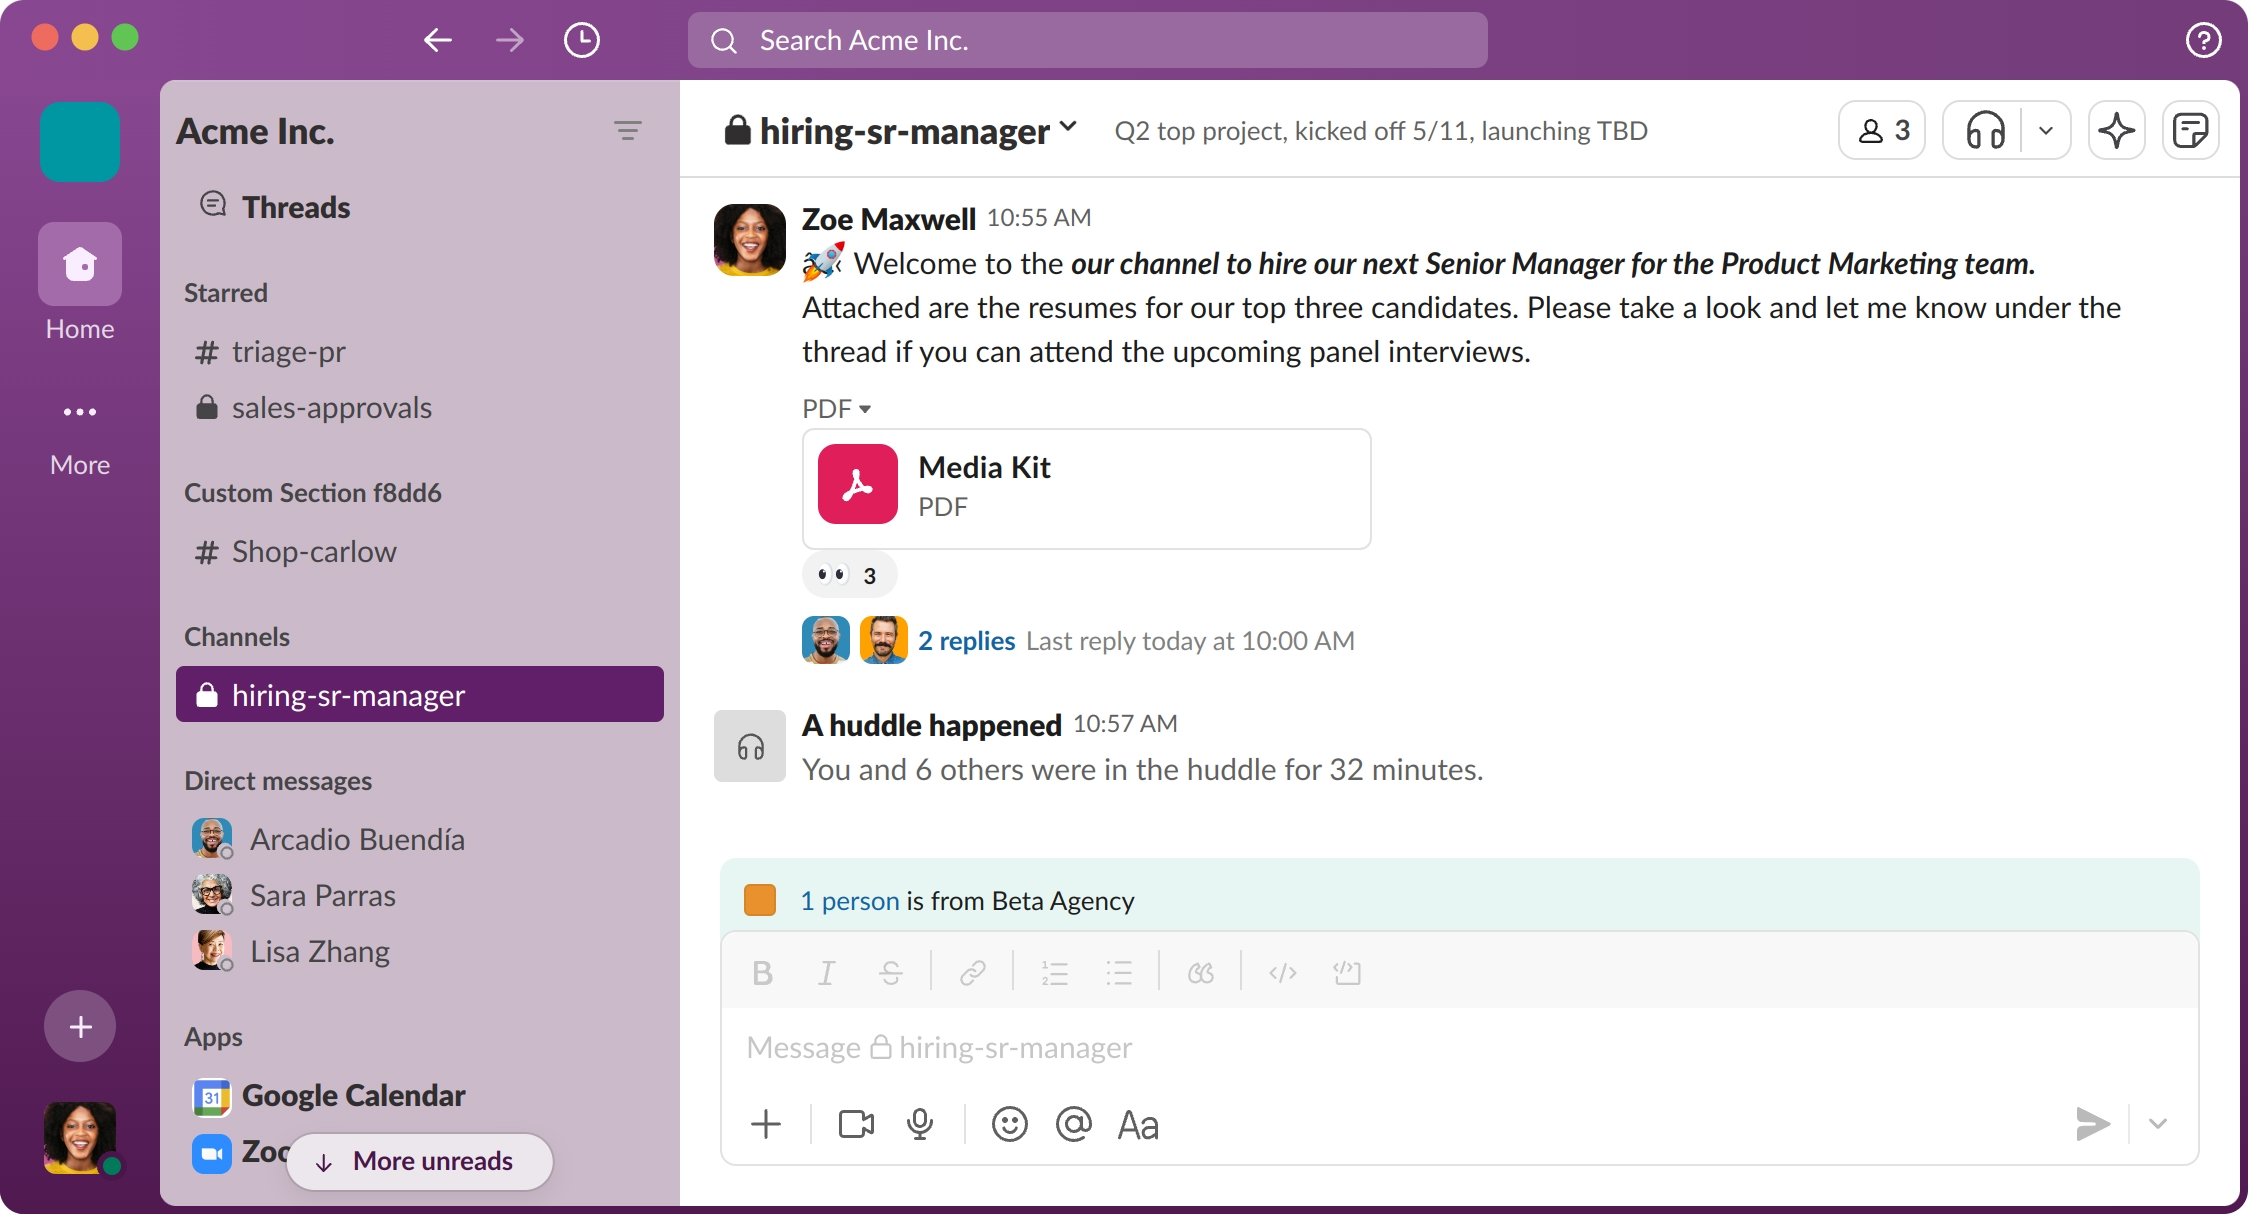Open the direct message with Arcadio Buendía

tap(420, 839)
